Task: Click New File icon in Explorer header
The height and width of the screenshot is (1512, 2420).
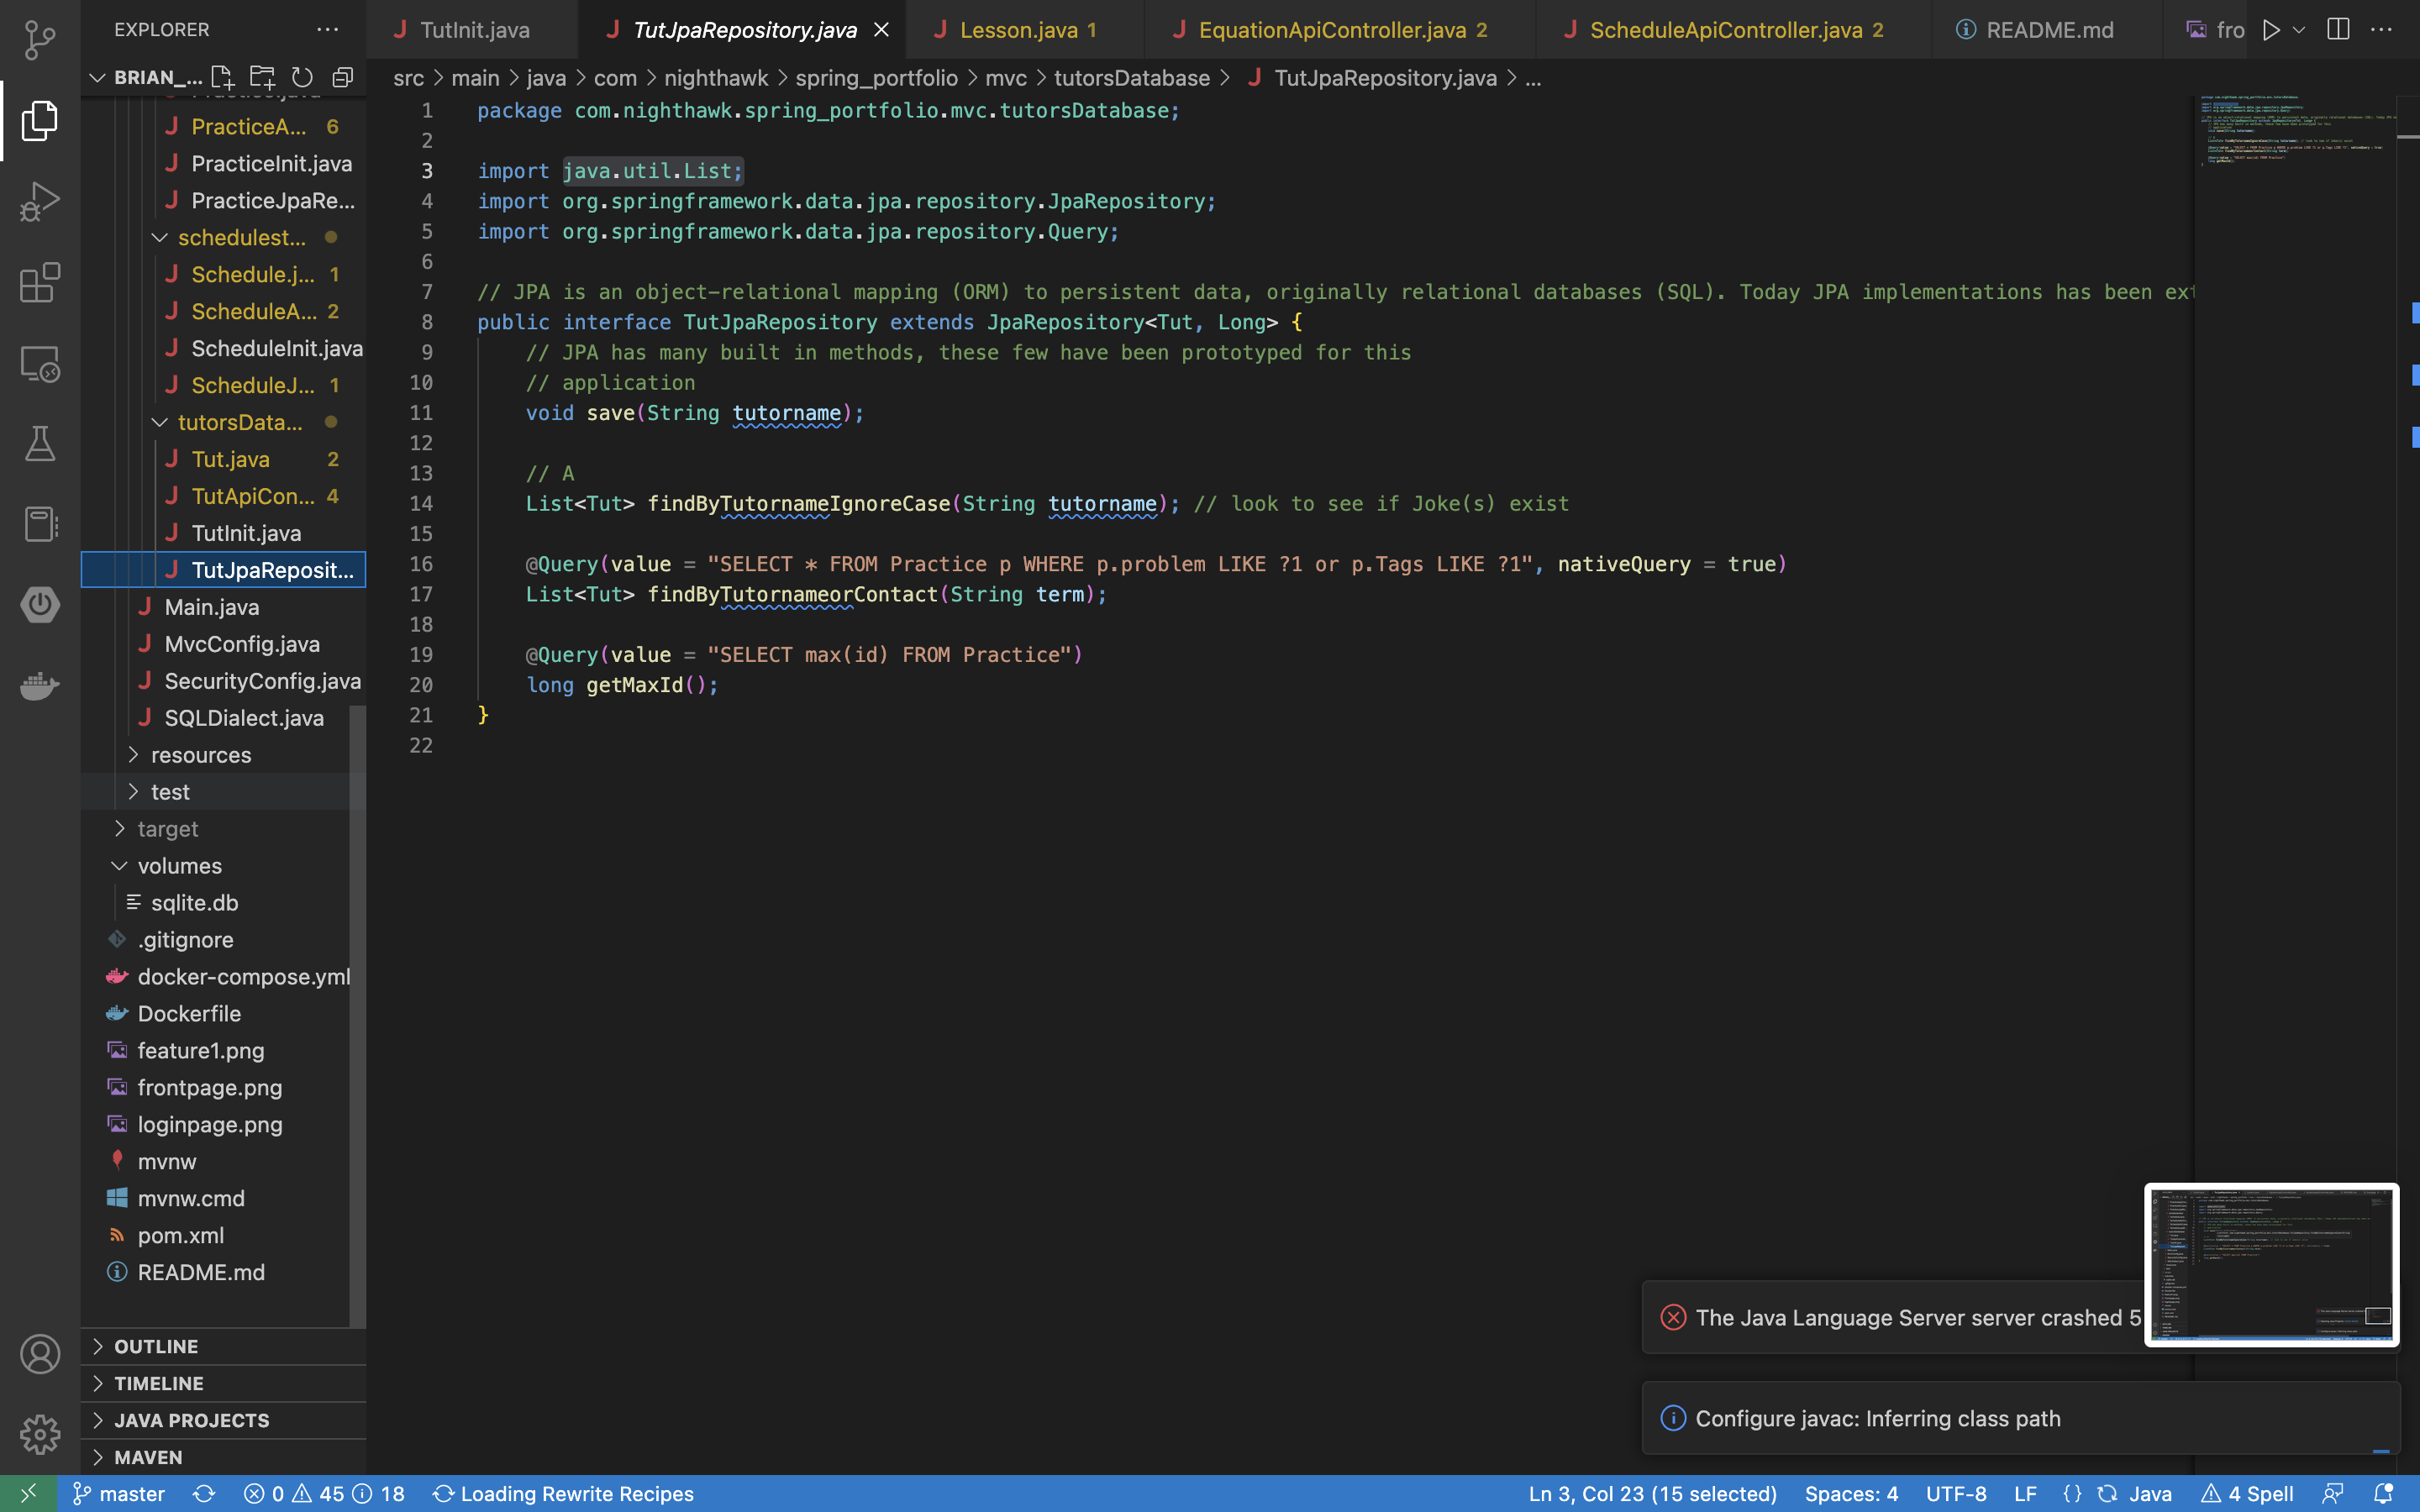Action: tap(222, 77)
